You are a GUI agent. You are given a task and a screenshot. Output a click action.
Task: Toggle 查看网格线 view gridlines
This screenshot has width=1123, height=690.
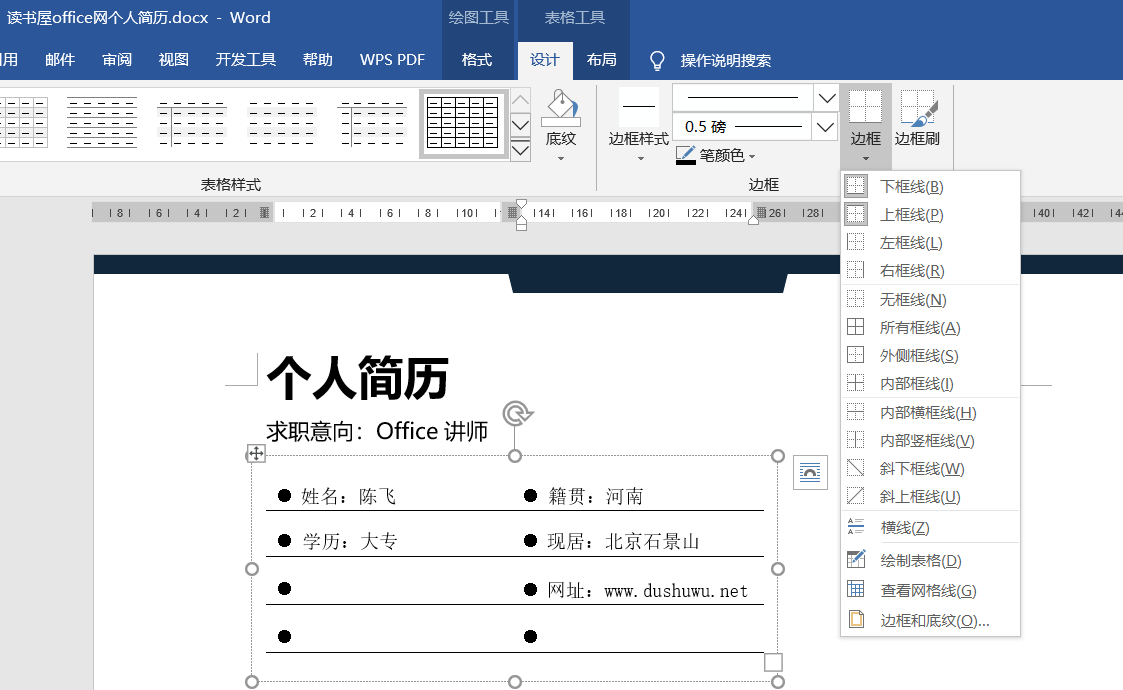pos(927,591)
